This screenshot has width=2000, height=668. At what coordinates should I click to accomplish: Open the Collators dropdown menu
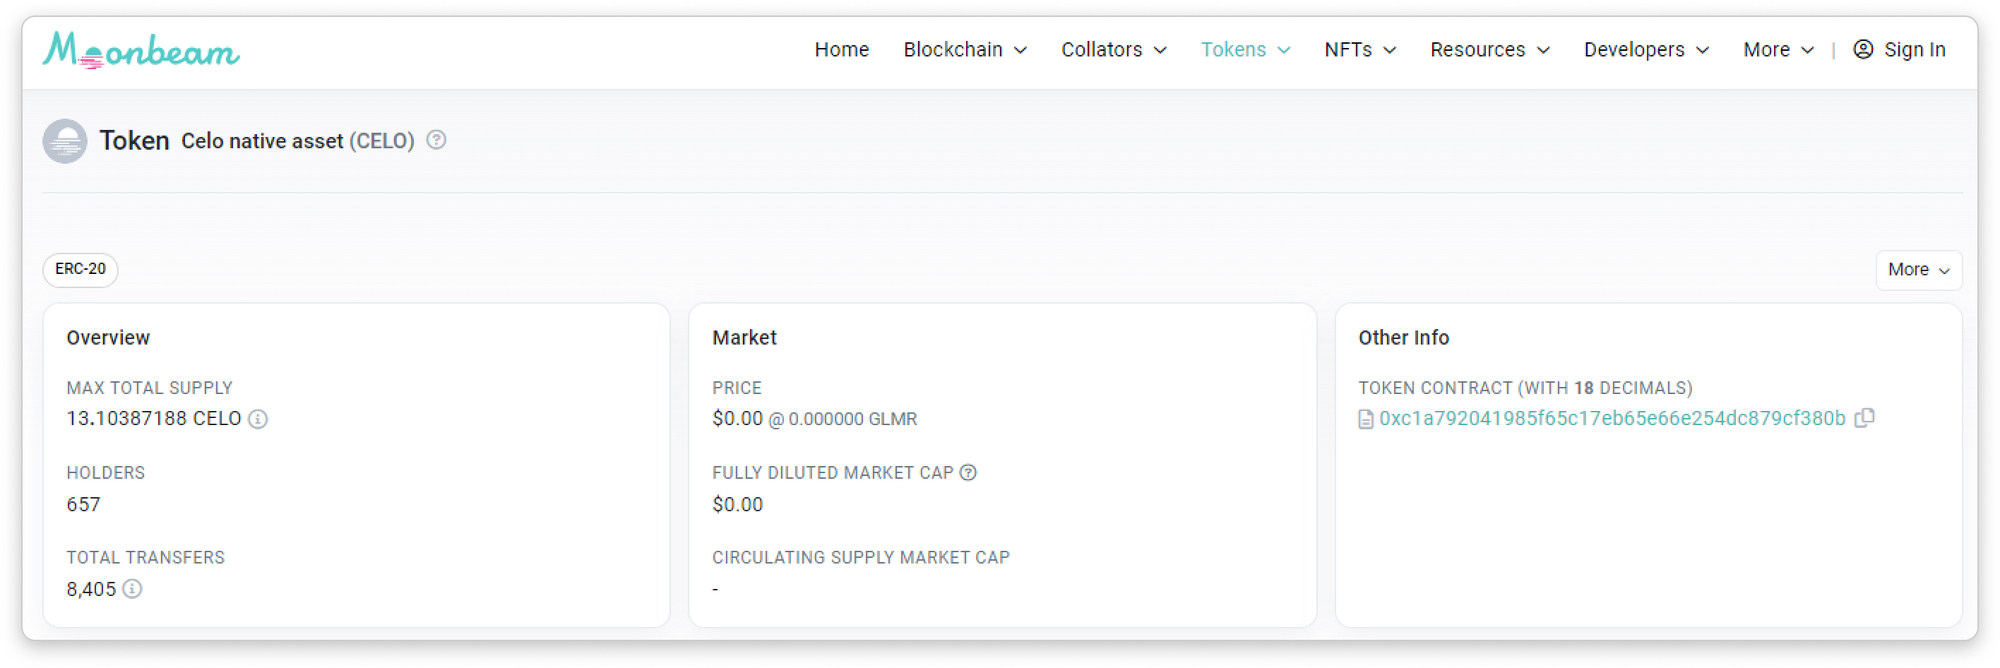(1113, 50)
